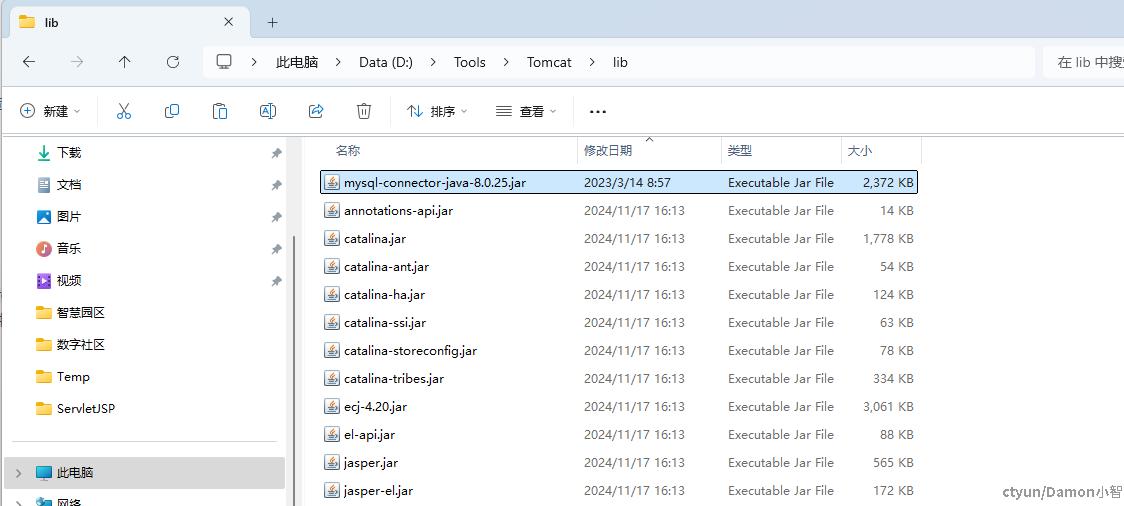Click Tomcat breadcrumb
1124x506 pixels.
tap(549, 62)
